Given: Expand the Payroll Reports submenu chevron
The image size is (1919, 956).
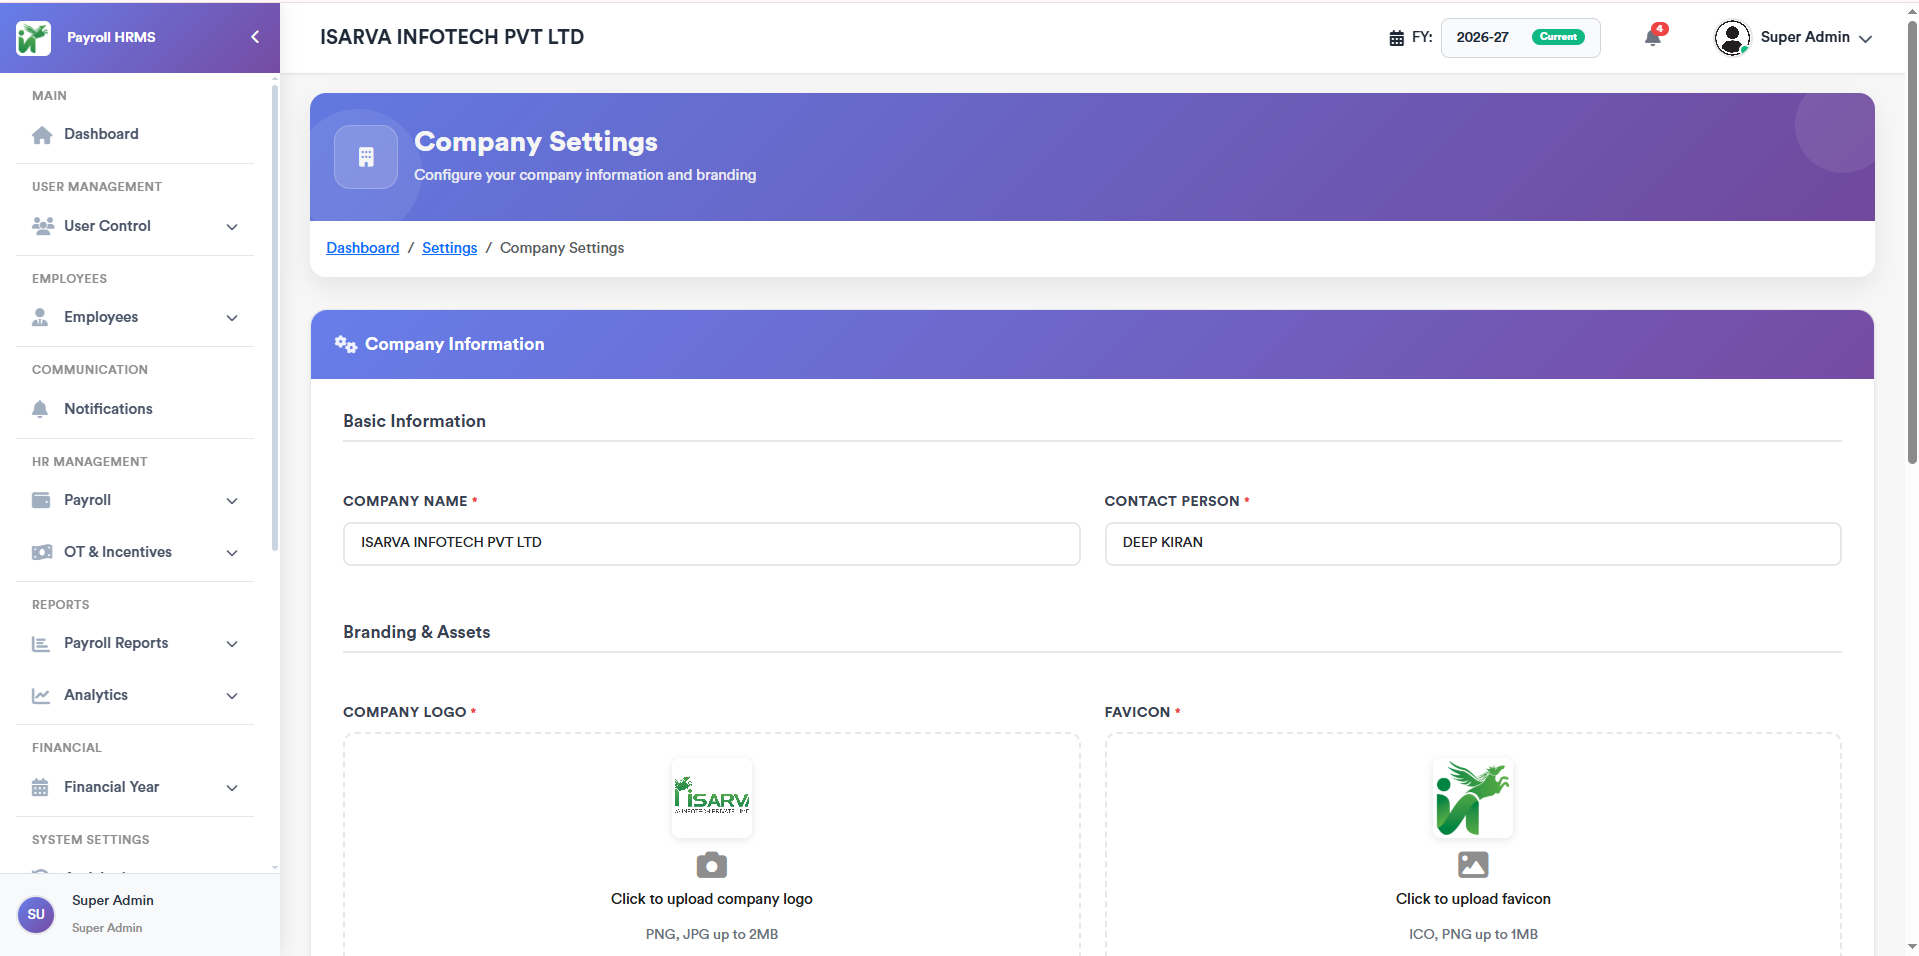Looking at the screenshot, I should tap(232, 644).
